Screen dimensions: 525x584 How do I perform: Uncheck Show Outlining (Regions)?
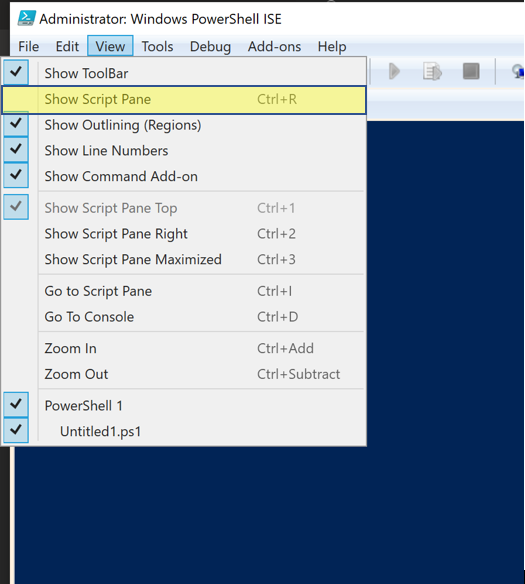[x=184, y=125]
